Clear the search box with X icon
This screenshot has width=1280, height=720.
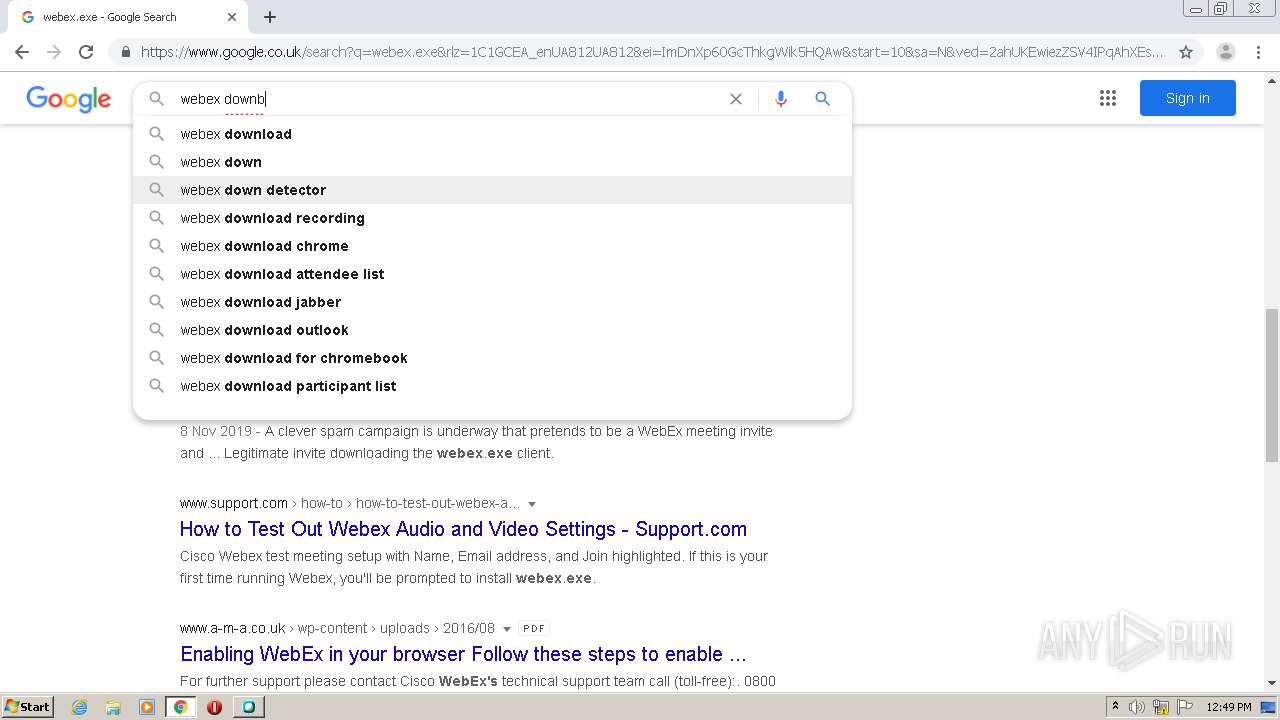(736, 99)
